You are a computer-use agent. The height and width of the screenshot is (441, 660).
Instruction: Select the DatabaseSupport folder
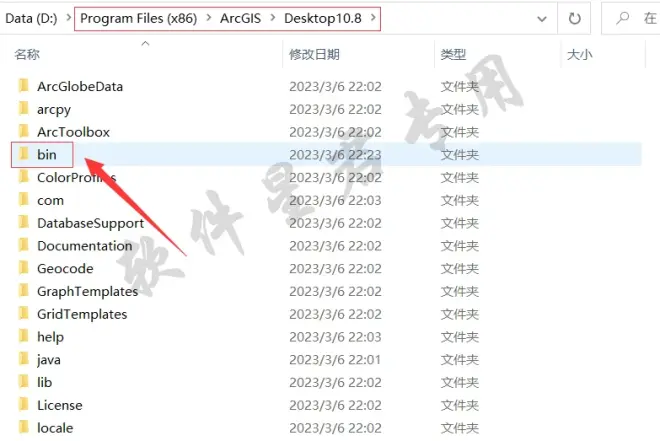pyautogui.click(x=90, y=223)
